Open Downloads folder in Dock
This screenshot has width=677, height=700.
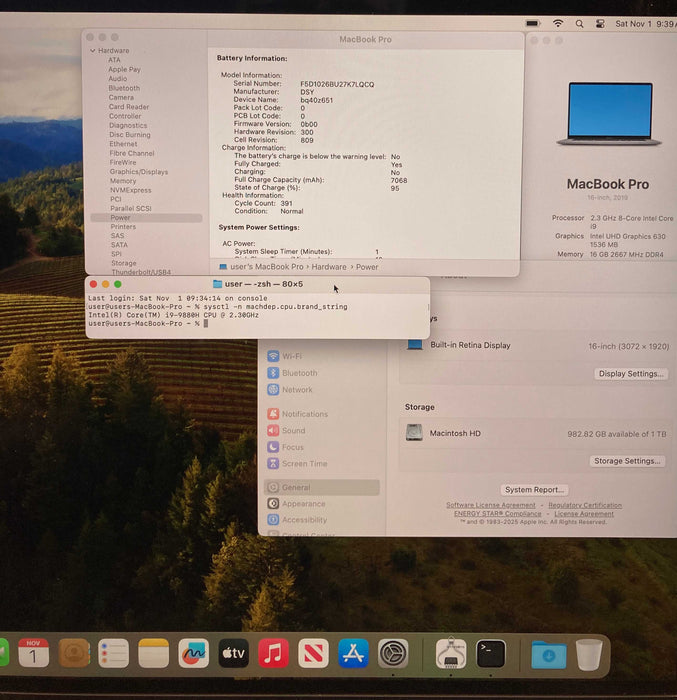[x=549, y=654]
